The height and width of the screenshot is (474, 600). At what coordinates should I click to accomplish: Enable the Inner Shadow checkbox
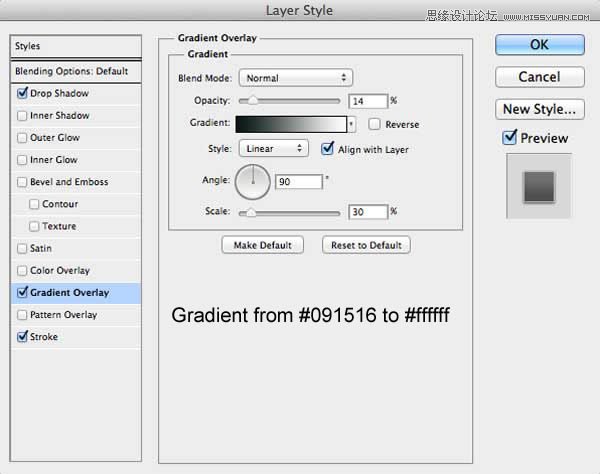22,116
